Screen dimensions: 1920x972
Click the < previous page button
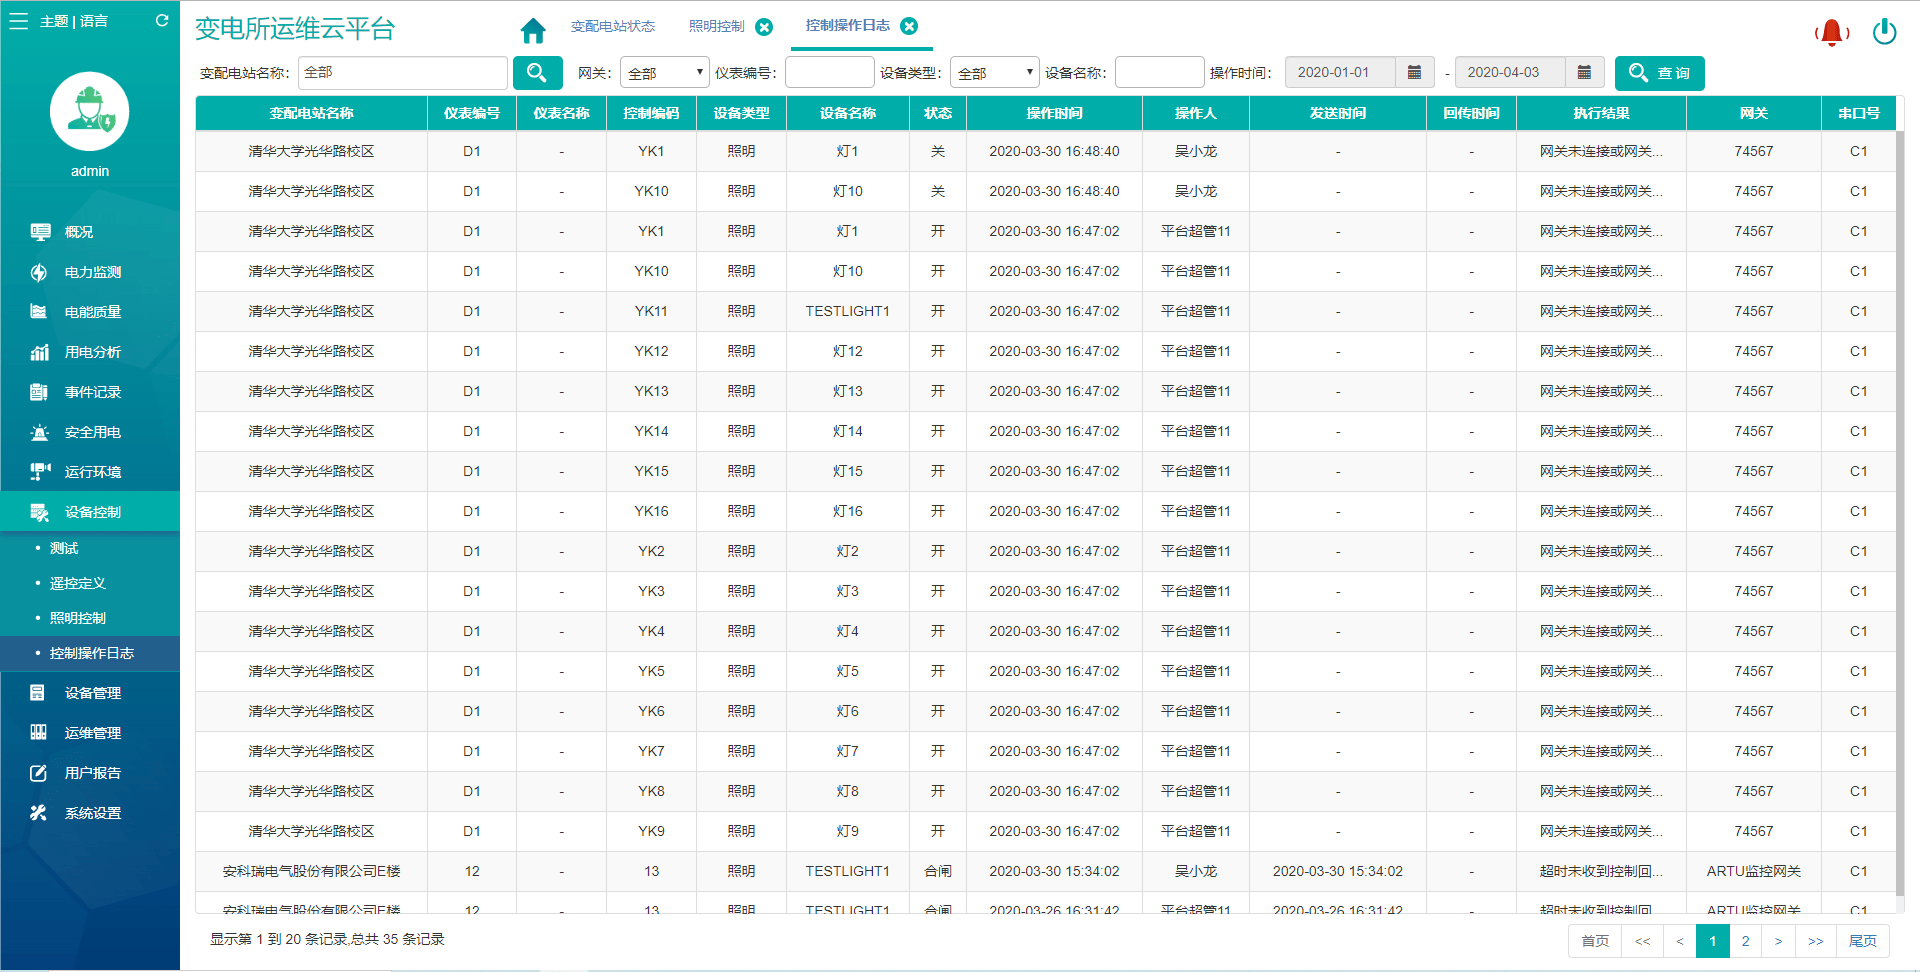[x=1679, y=941]
